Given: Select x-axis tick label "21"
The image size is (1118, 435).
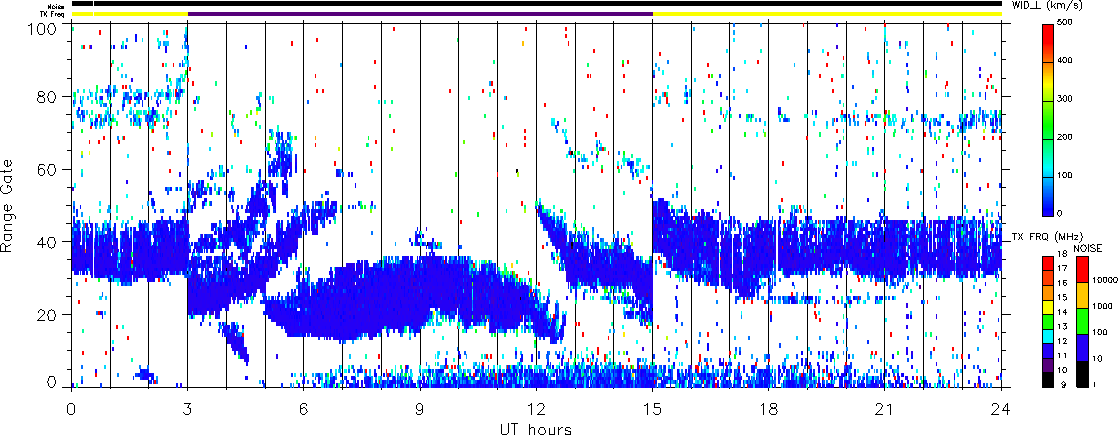Looking at the screenshot, I should point(885,408).
